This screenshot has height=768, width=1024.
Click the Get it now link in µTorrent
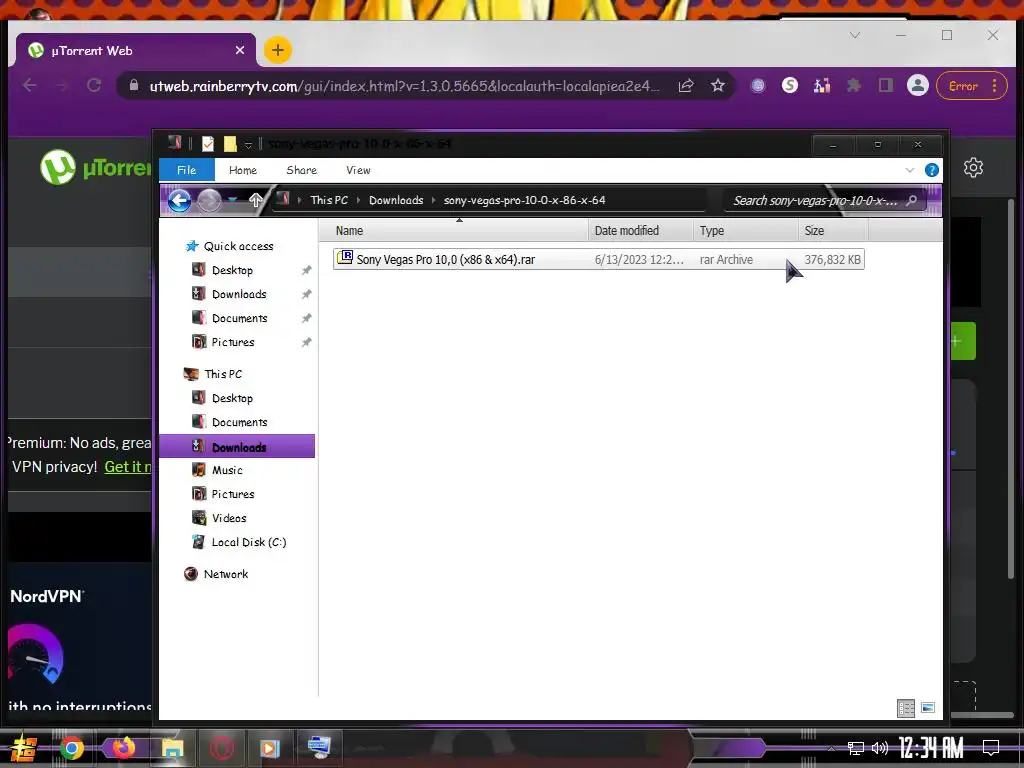[128, 467]
